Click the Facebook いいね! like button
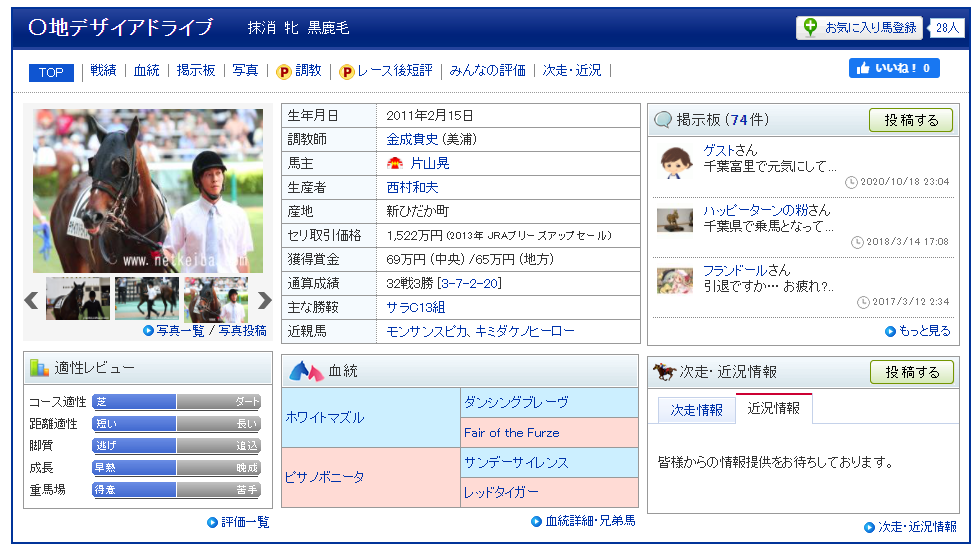Viewport: 978px width, 552px height. 894,68
